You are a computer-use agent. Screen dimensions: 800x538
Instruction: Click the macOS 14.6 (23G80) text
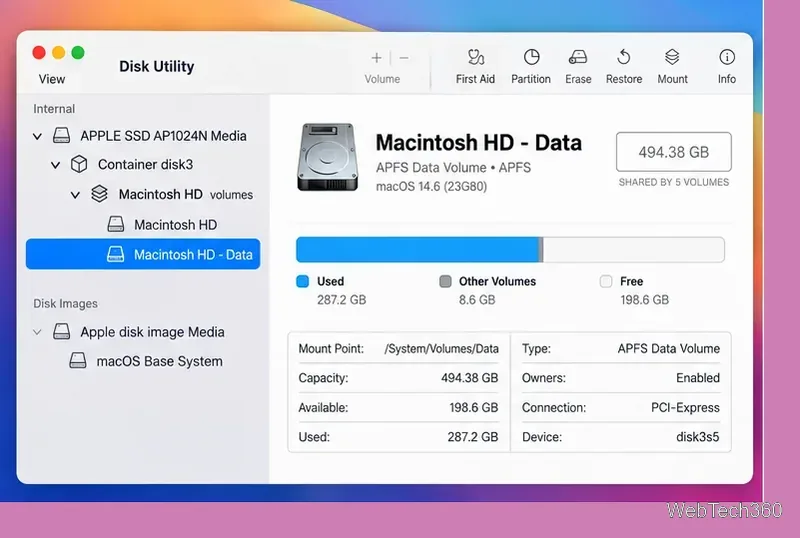pos(431,186)
